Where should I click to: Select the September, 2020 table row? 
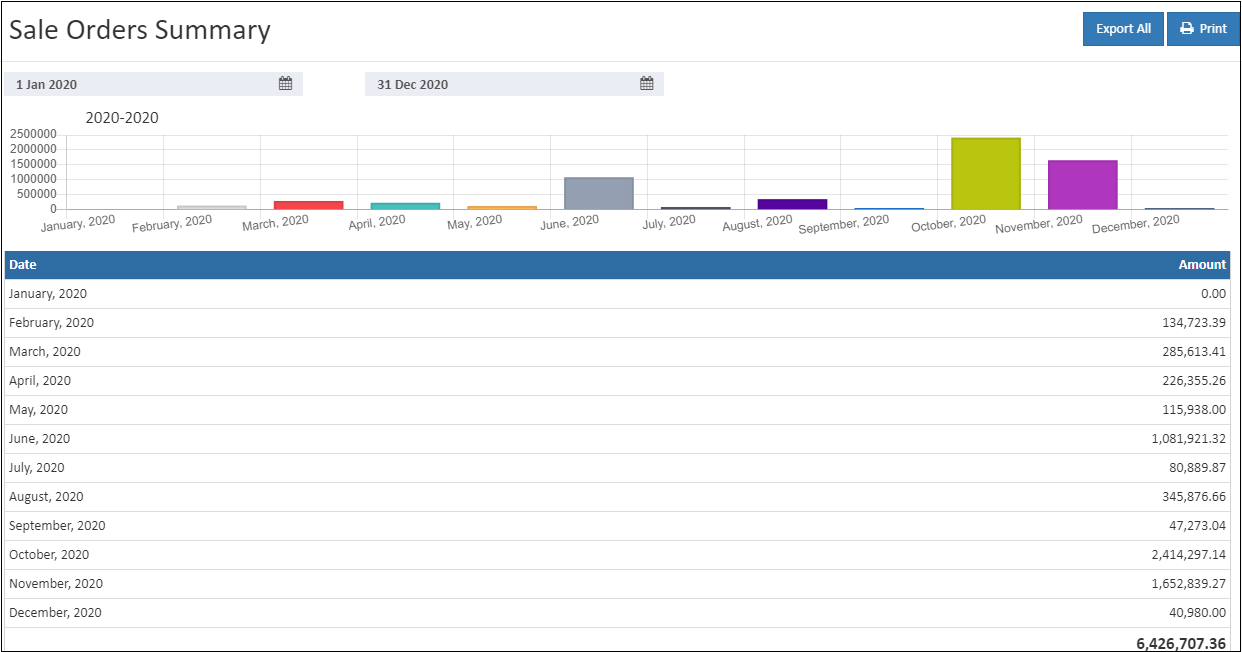tap(617, 526)
